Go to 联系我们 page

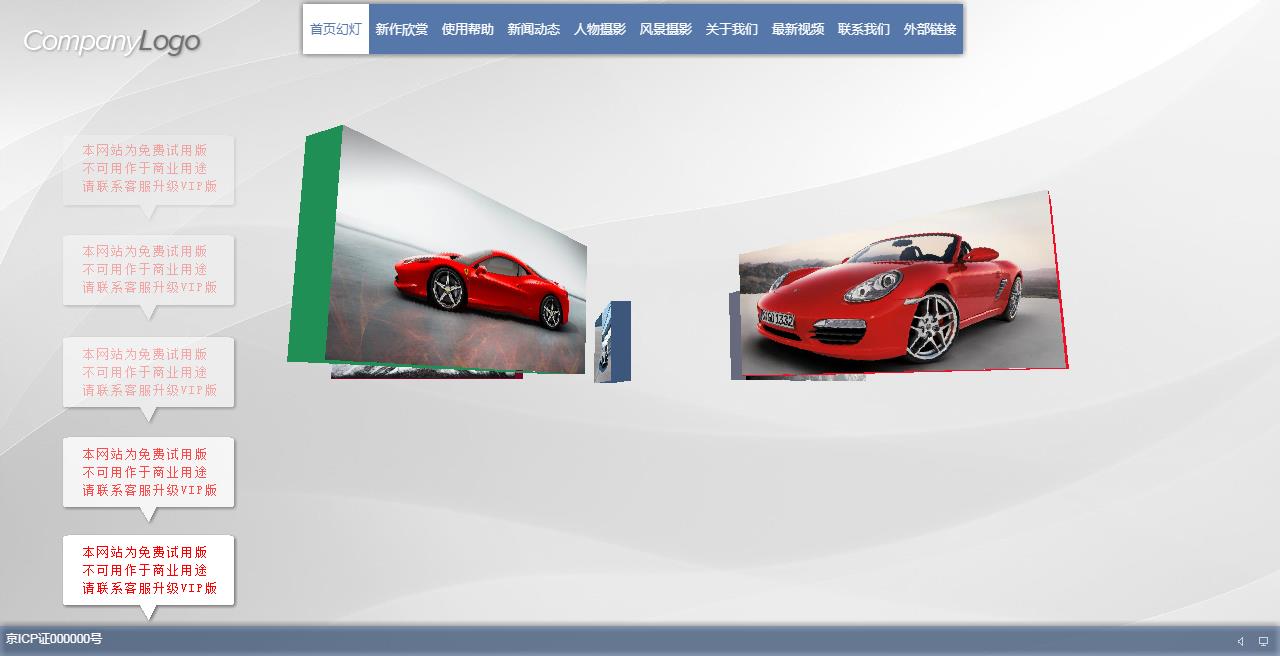tap(864, 29)
